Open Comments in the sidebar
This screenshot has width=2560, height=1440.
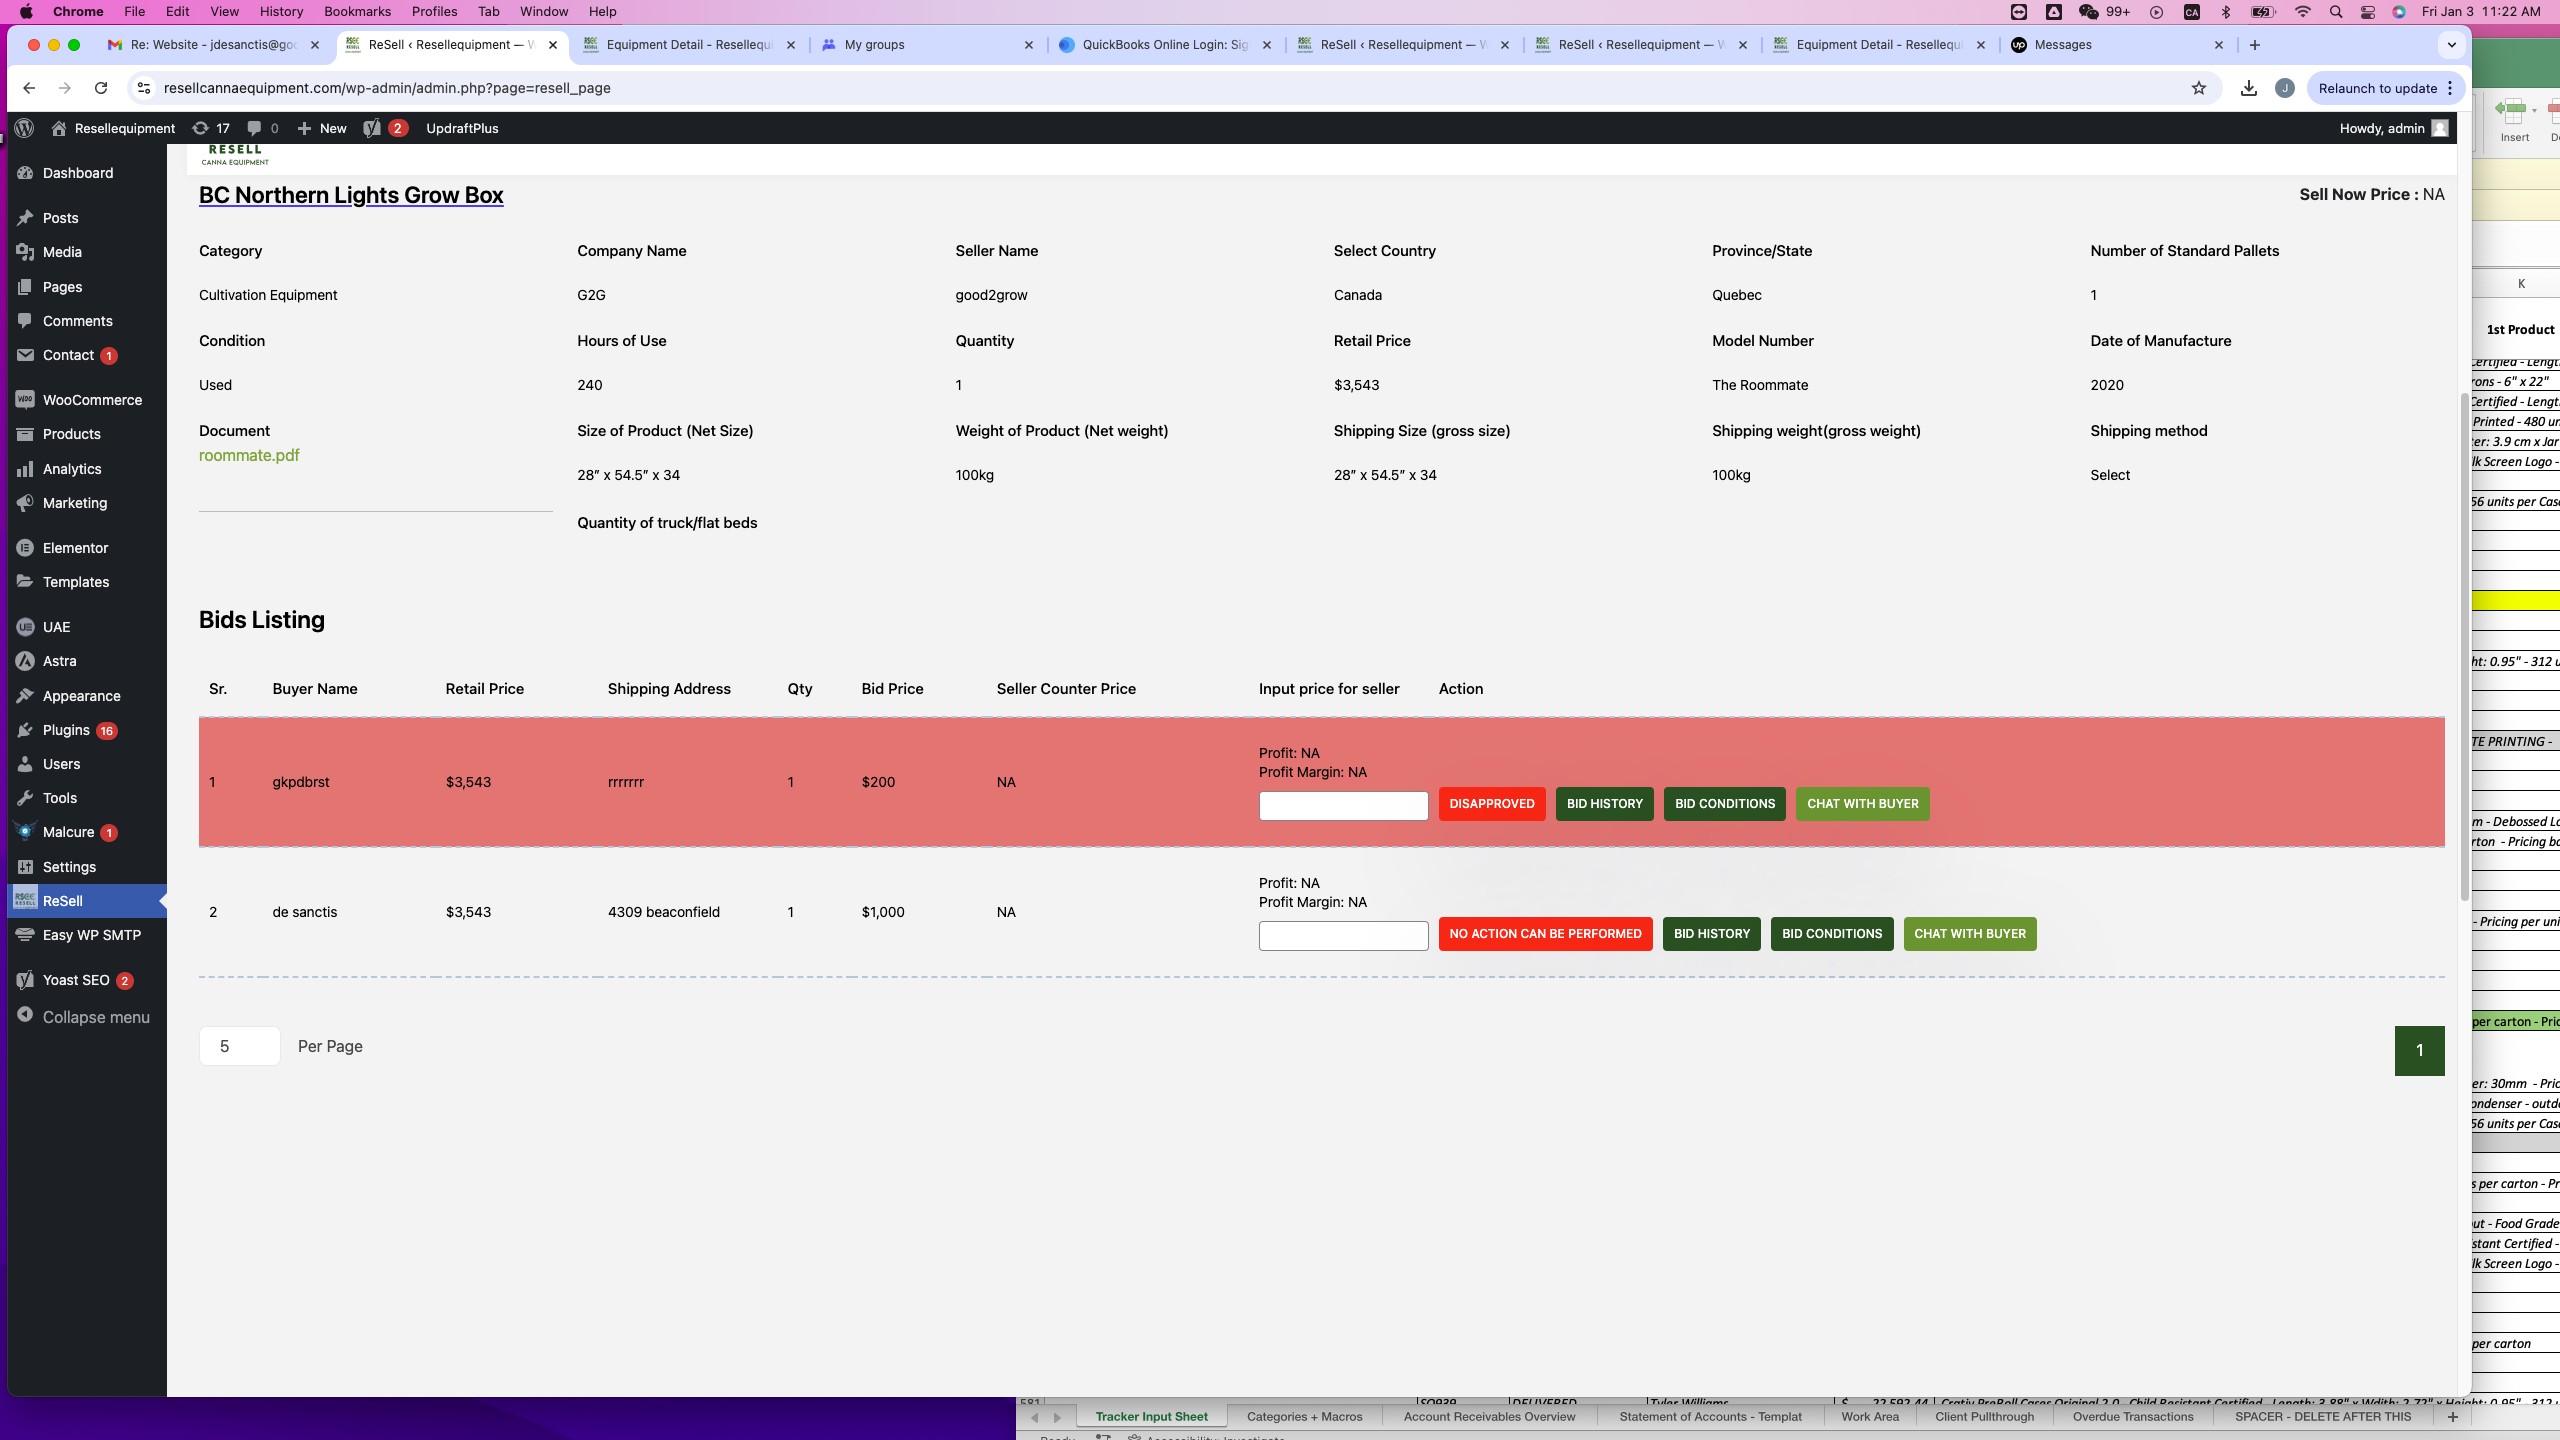click(x=77, y=321)
